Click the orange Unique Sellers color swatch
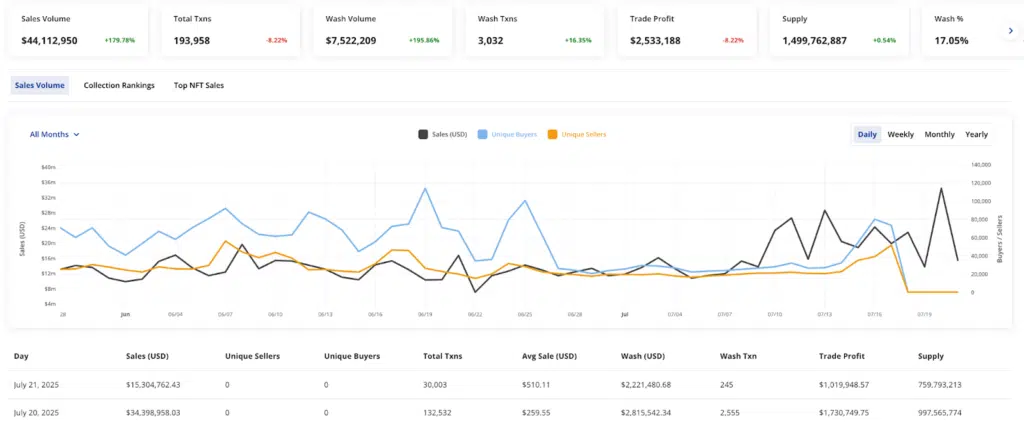 (x=553, y=134)
